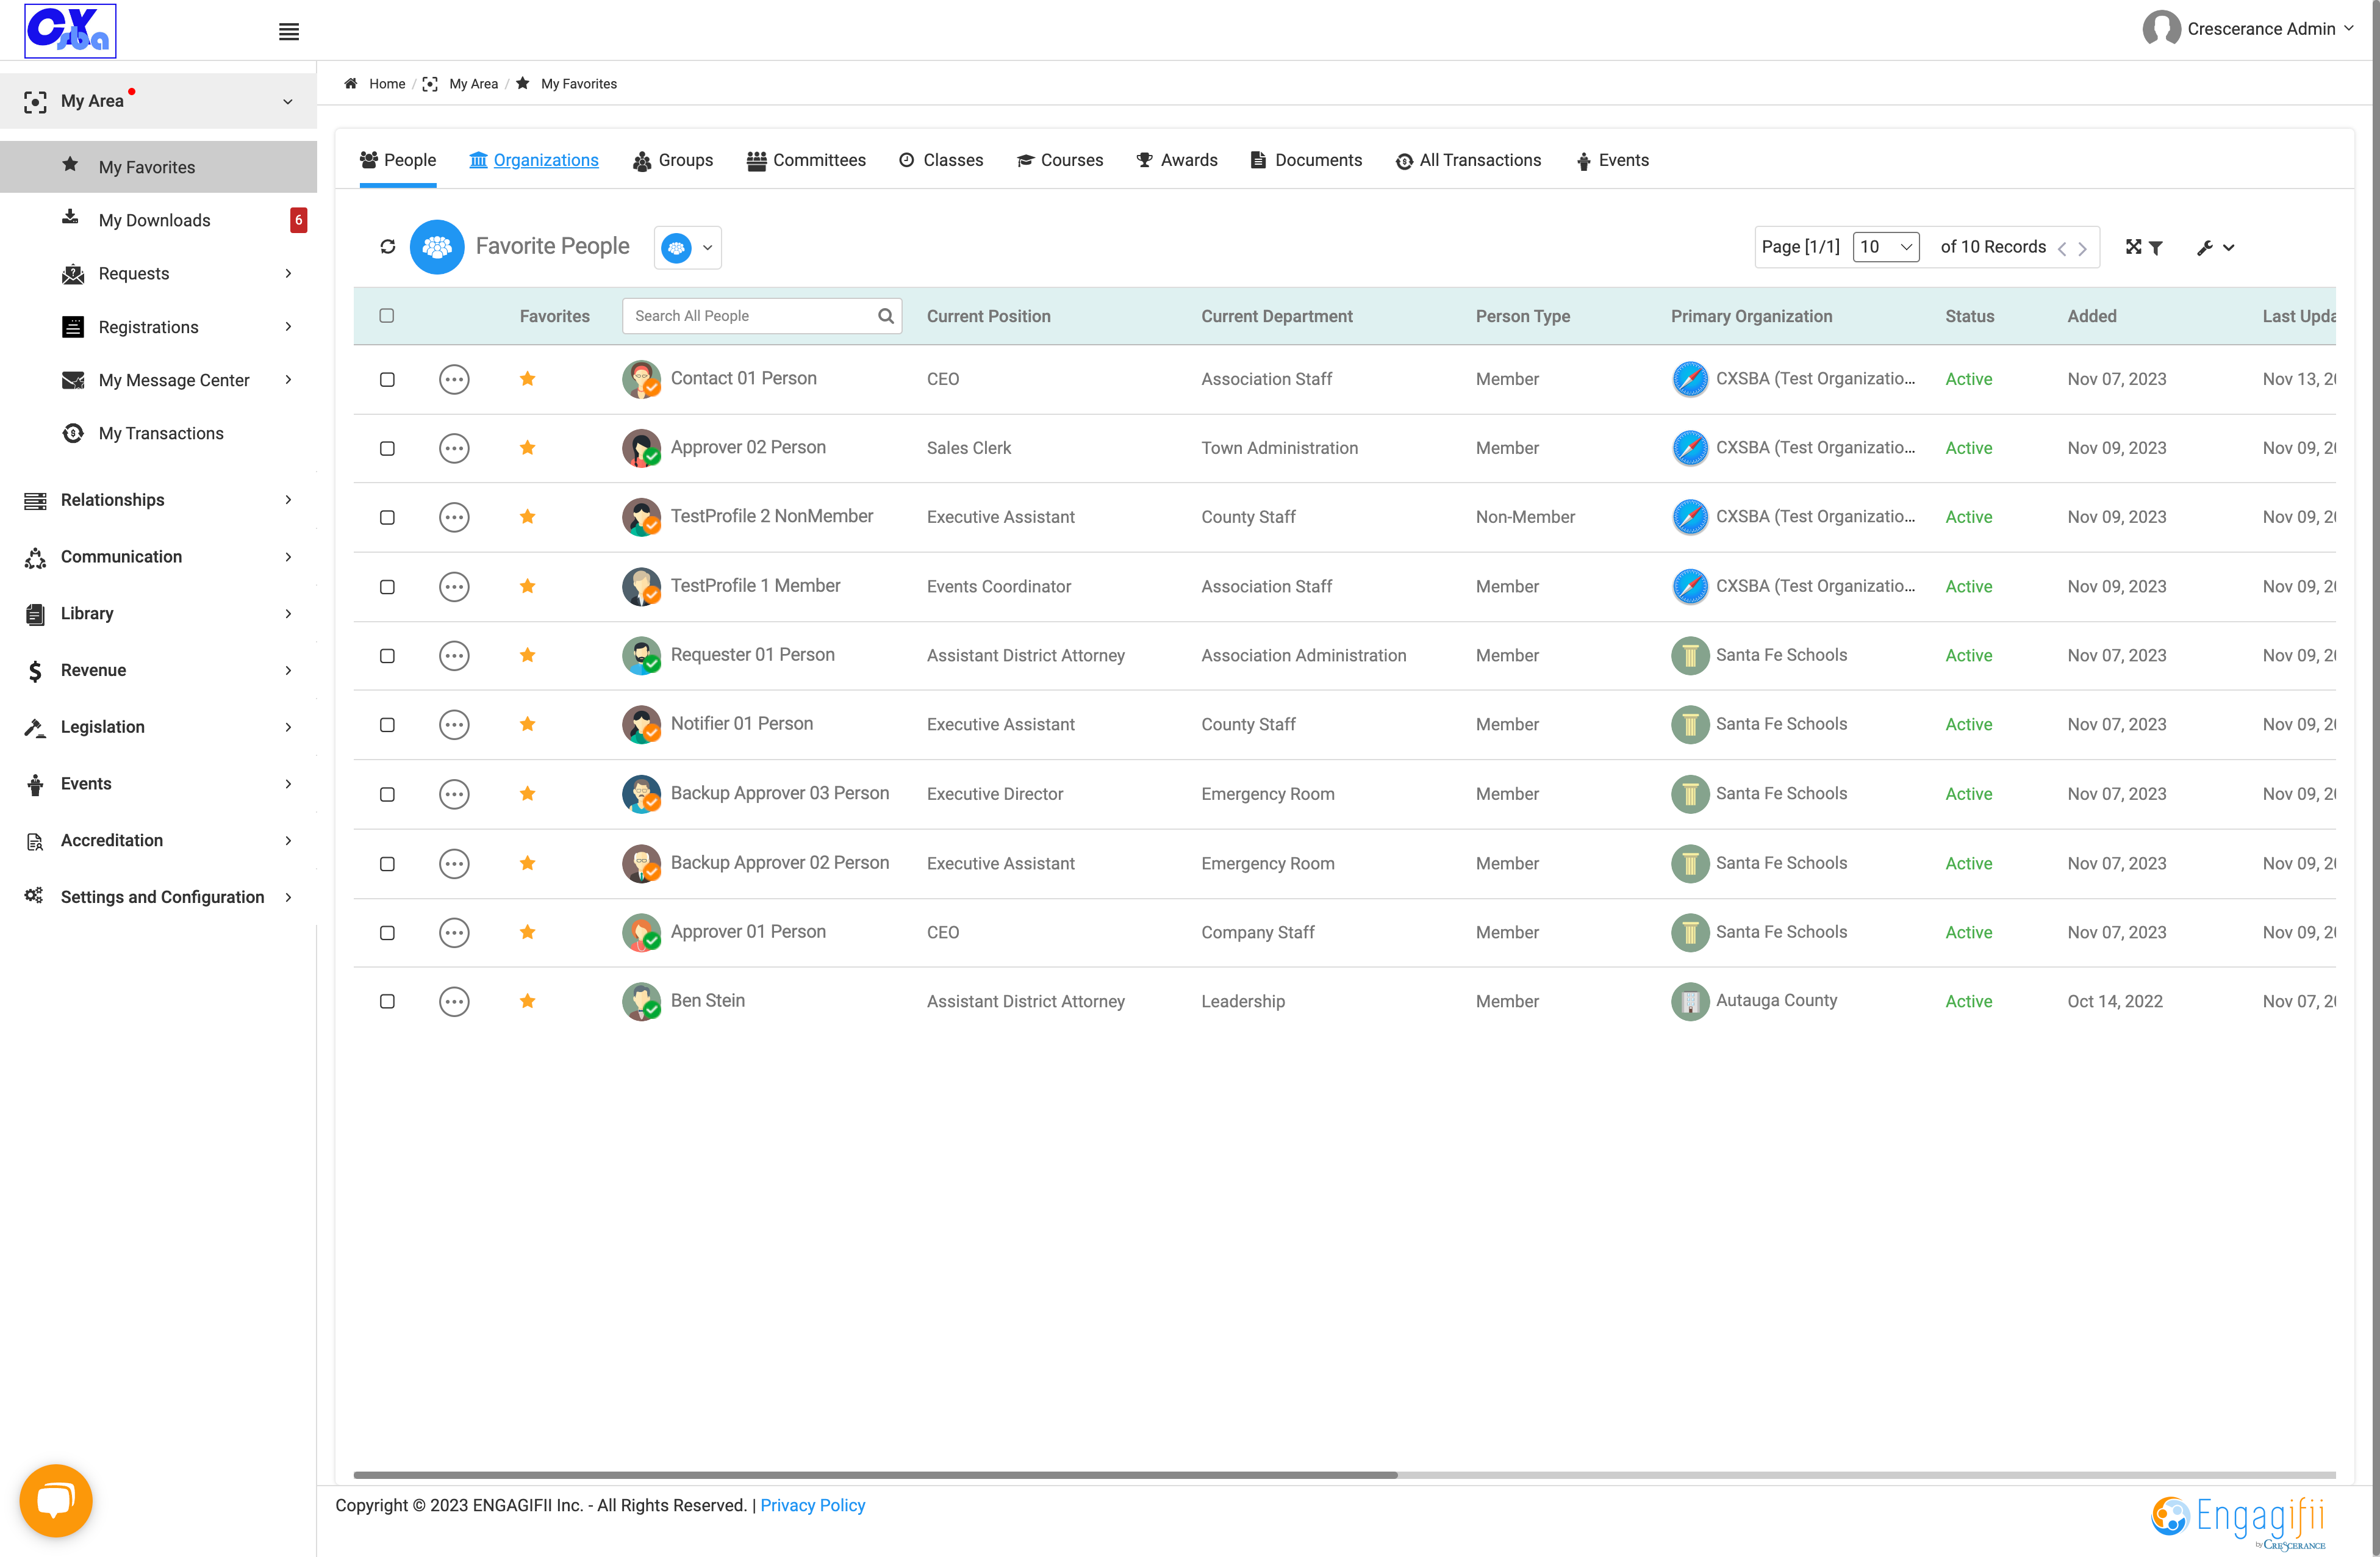This screenshot has width=2380, height=1557.
Task: Open the All Transactions tab
Action: [x=1468, y=160]
